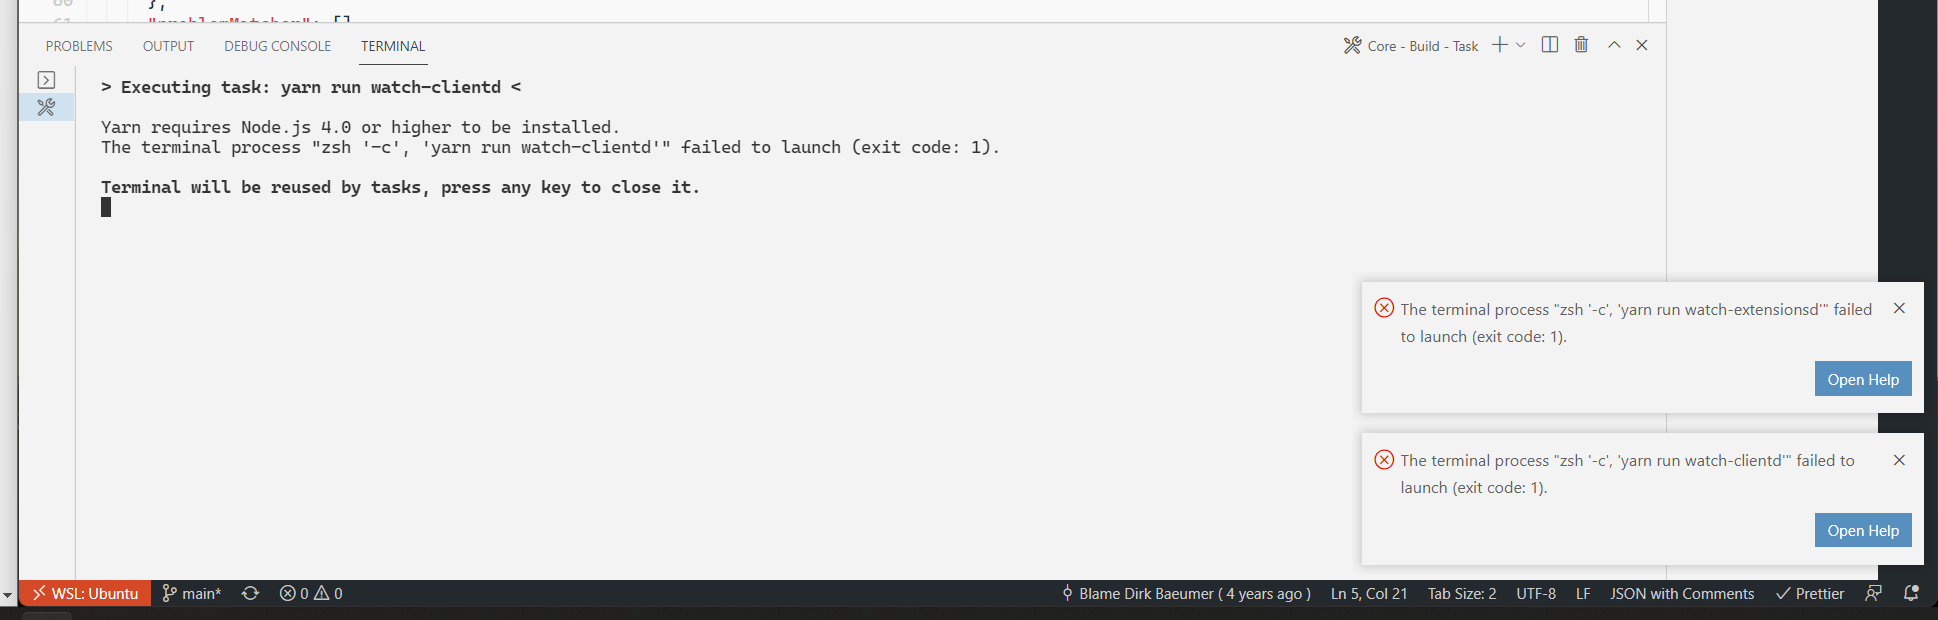Click Open Help on the watch-clientd error

[1862, 530]
